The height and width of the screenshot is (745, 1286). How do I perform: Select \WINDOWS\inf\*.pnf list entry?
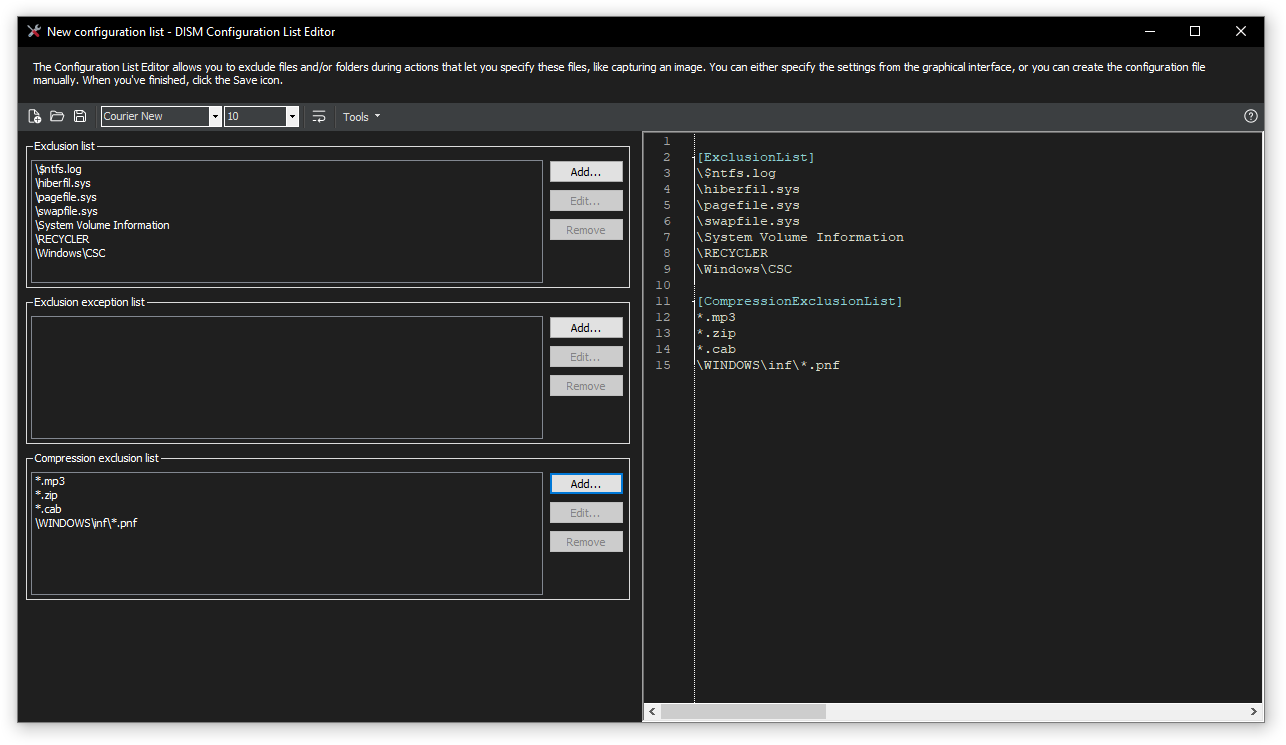tap(86, 524)
